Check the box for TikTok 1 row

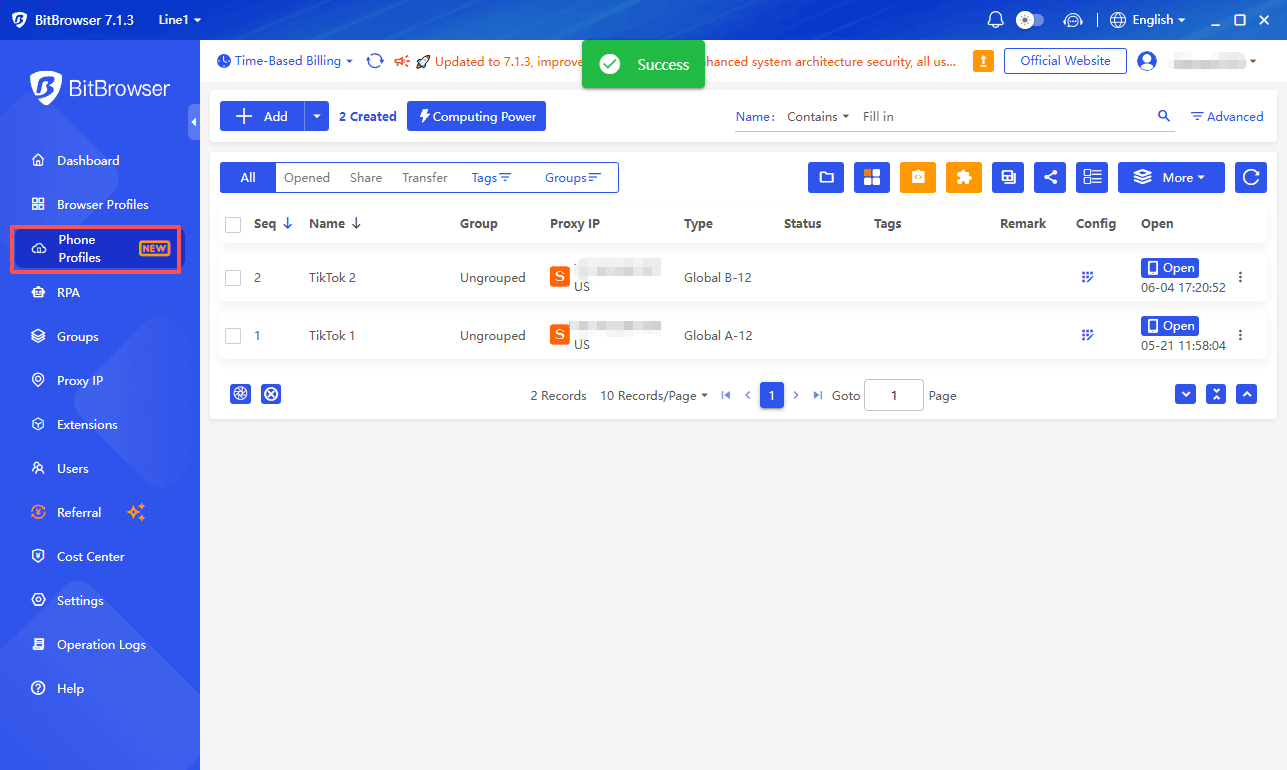click(x=233, y=336)
